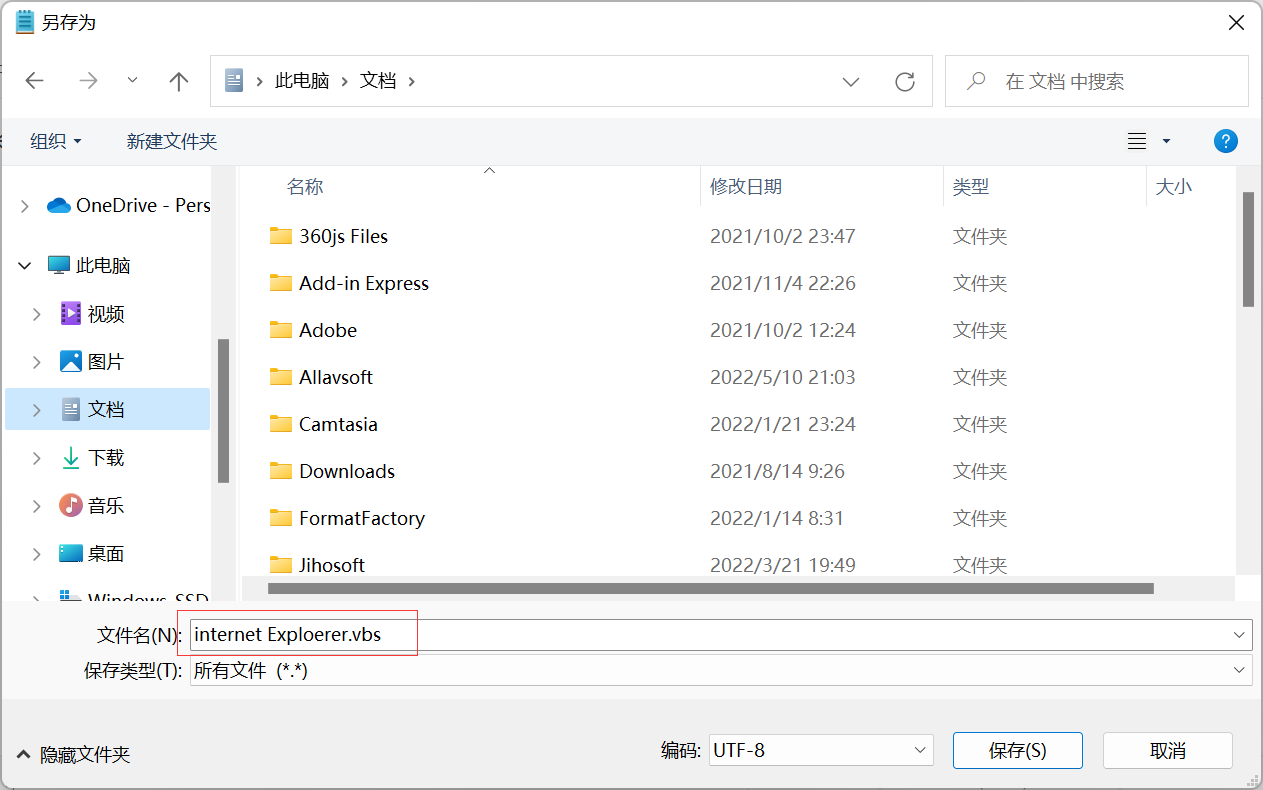The image size is (1263, 790).
Task: Click the 保存(S) button
Action: coord(1017,750)
